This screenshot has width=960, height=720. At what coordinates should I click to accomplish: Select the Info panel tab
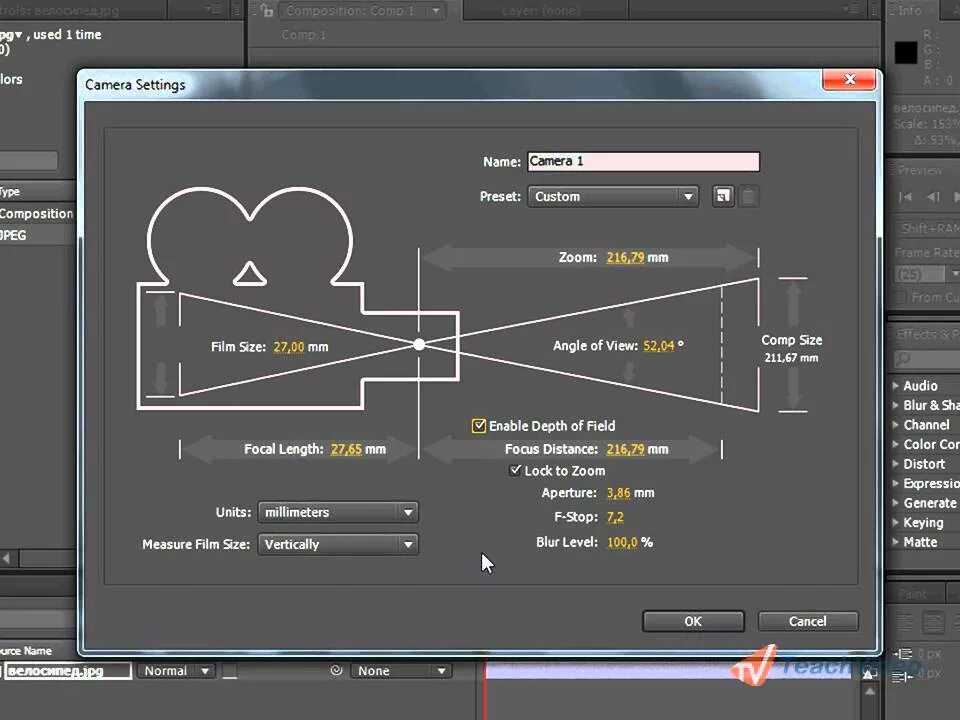(910, 10)
